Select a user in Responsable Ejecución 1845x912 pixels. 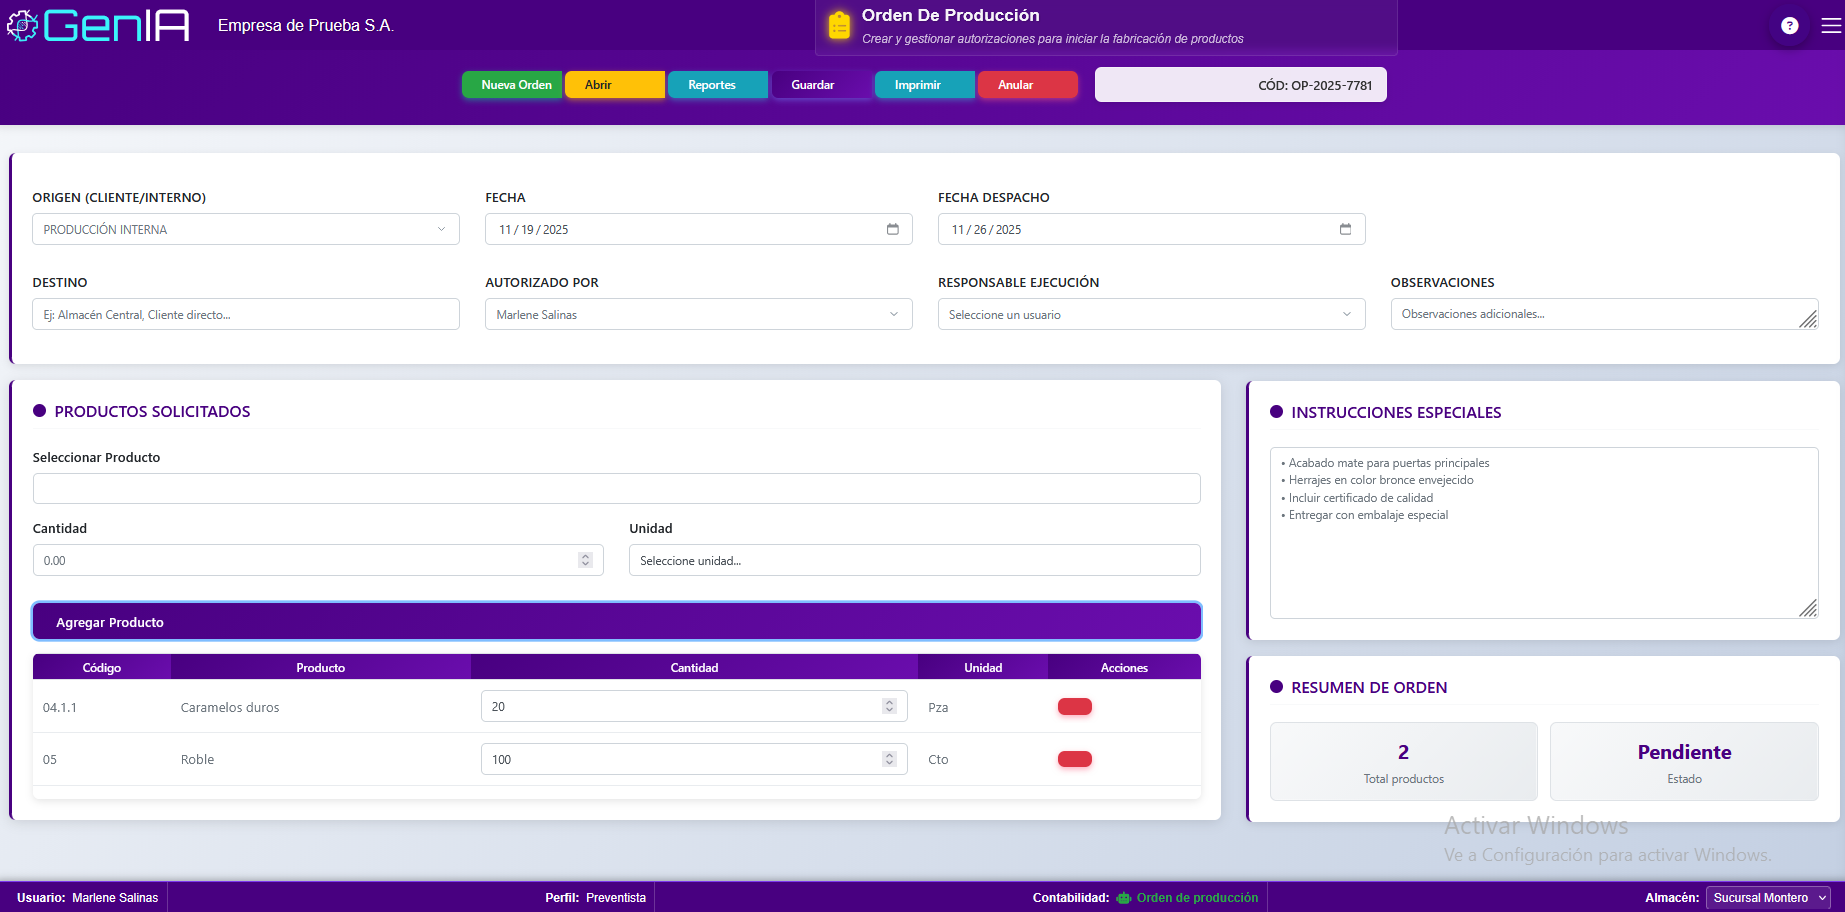tap(1151, 314)
